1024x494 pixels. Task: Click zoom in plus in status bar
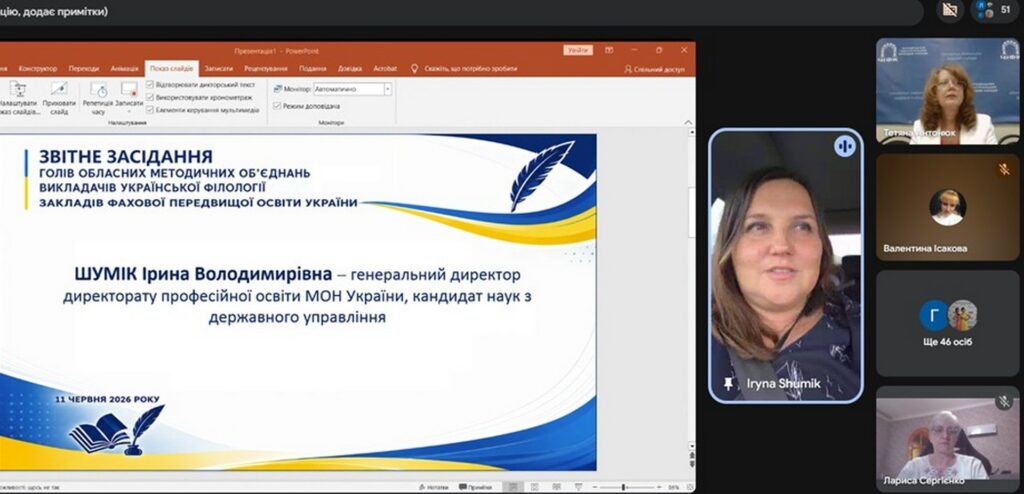(x=658, y=487)
